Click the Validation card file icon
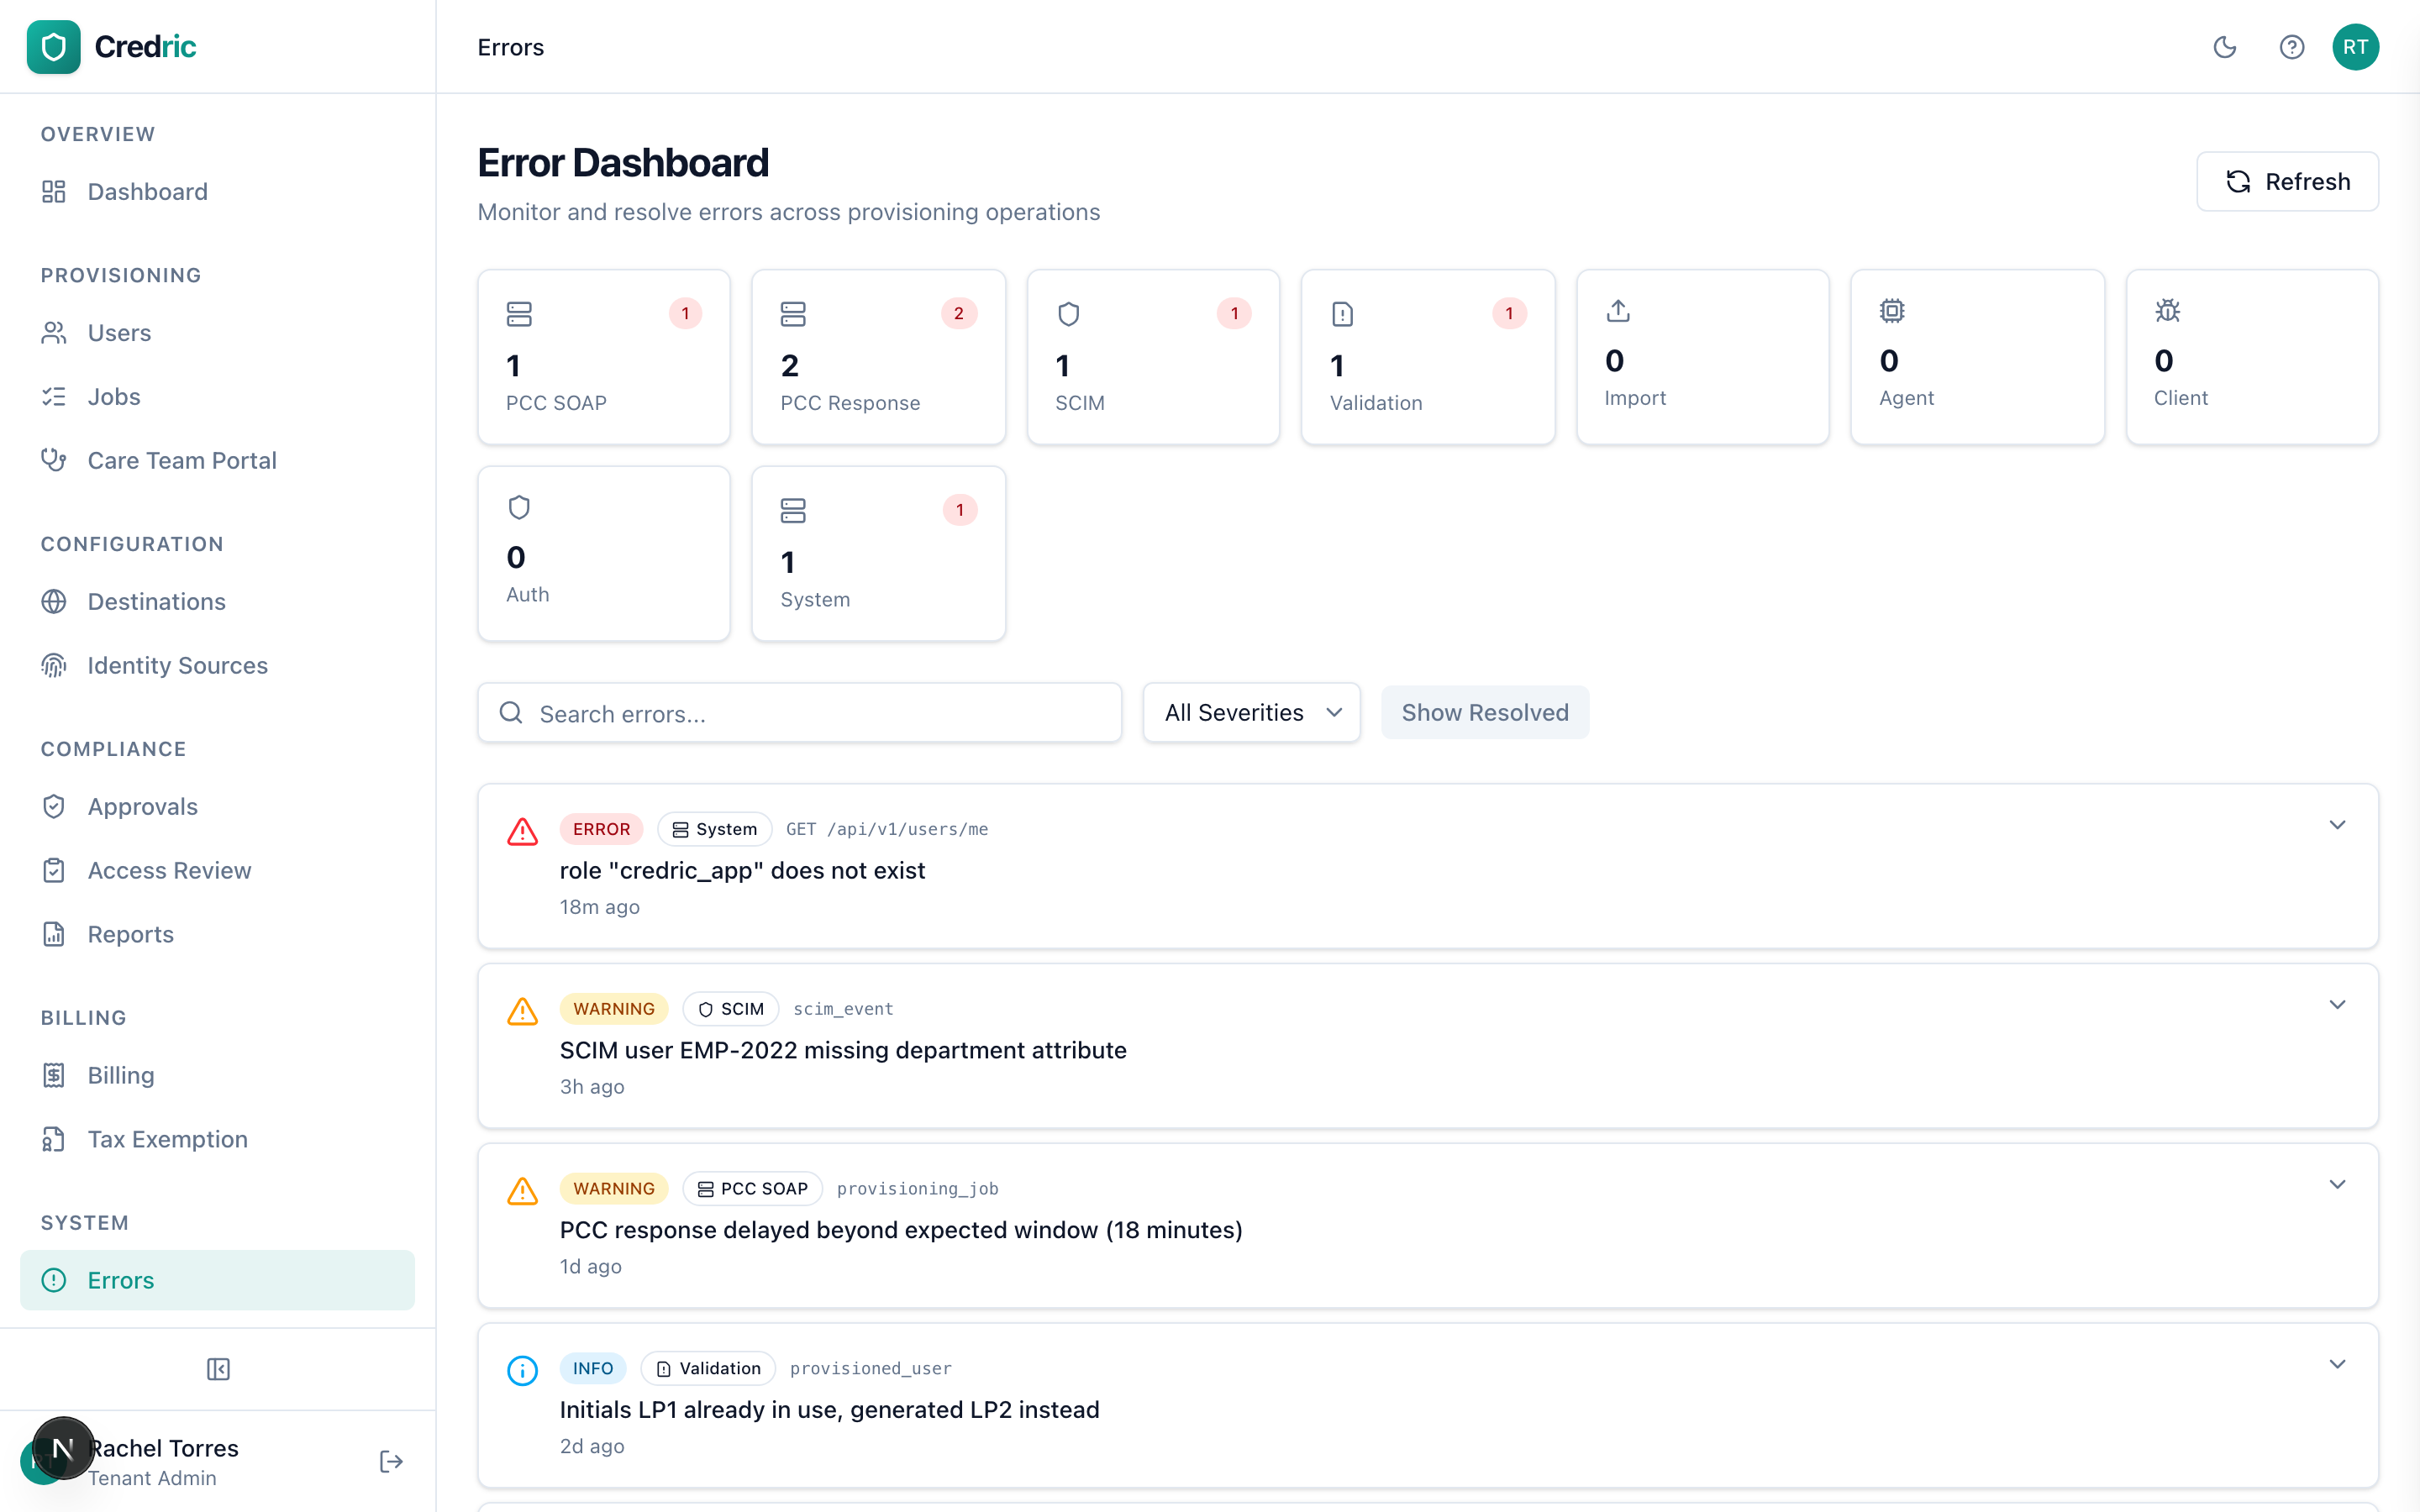 coord(1343,314)
